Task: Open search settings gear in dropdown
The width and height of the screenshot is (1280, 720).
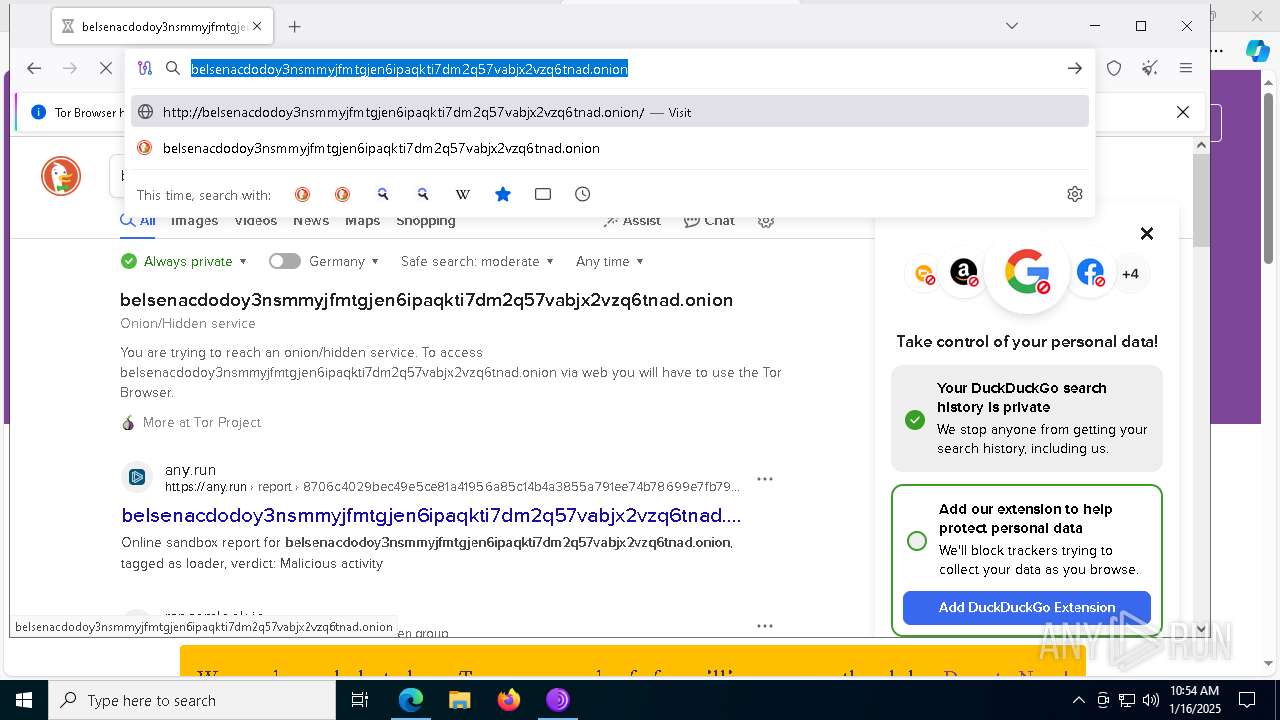Action: coord(1075,194)
